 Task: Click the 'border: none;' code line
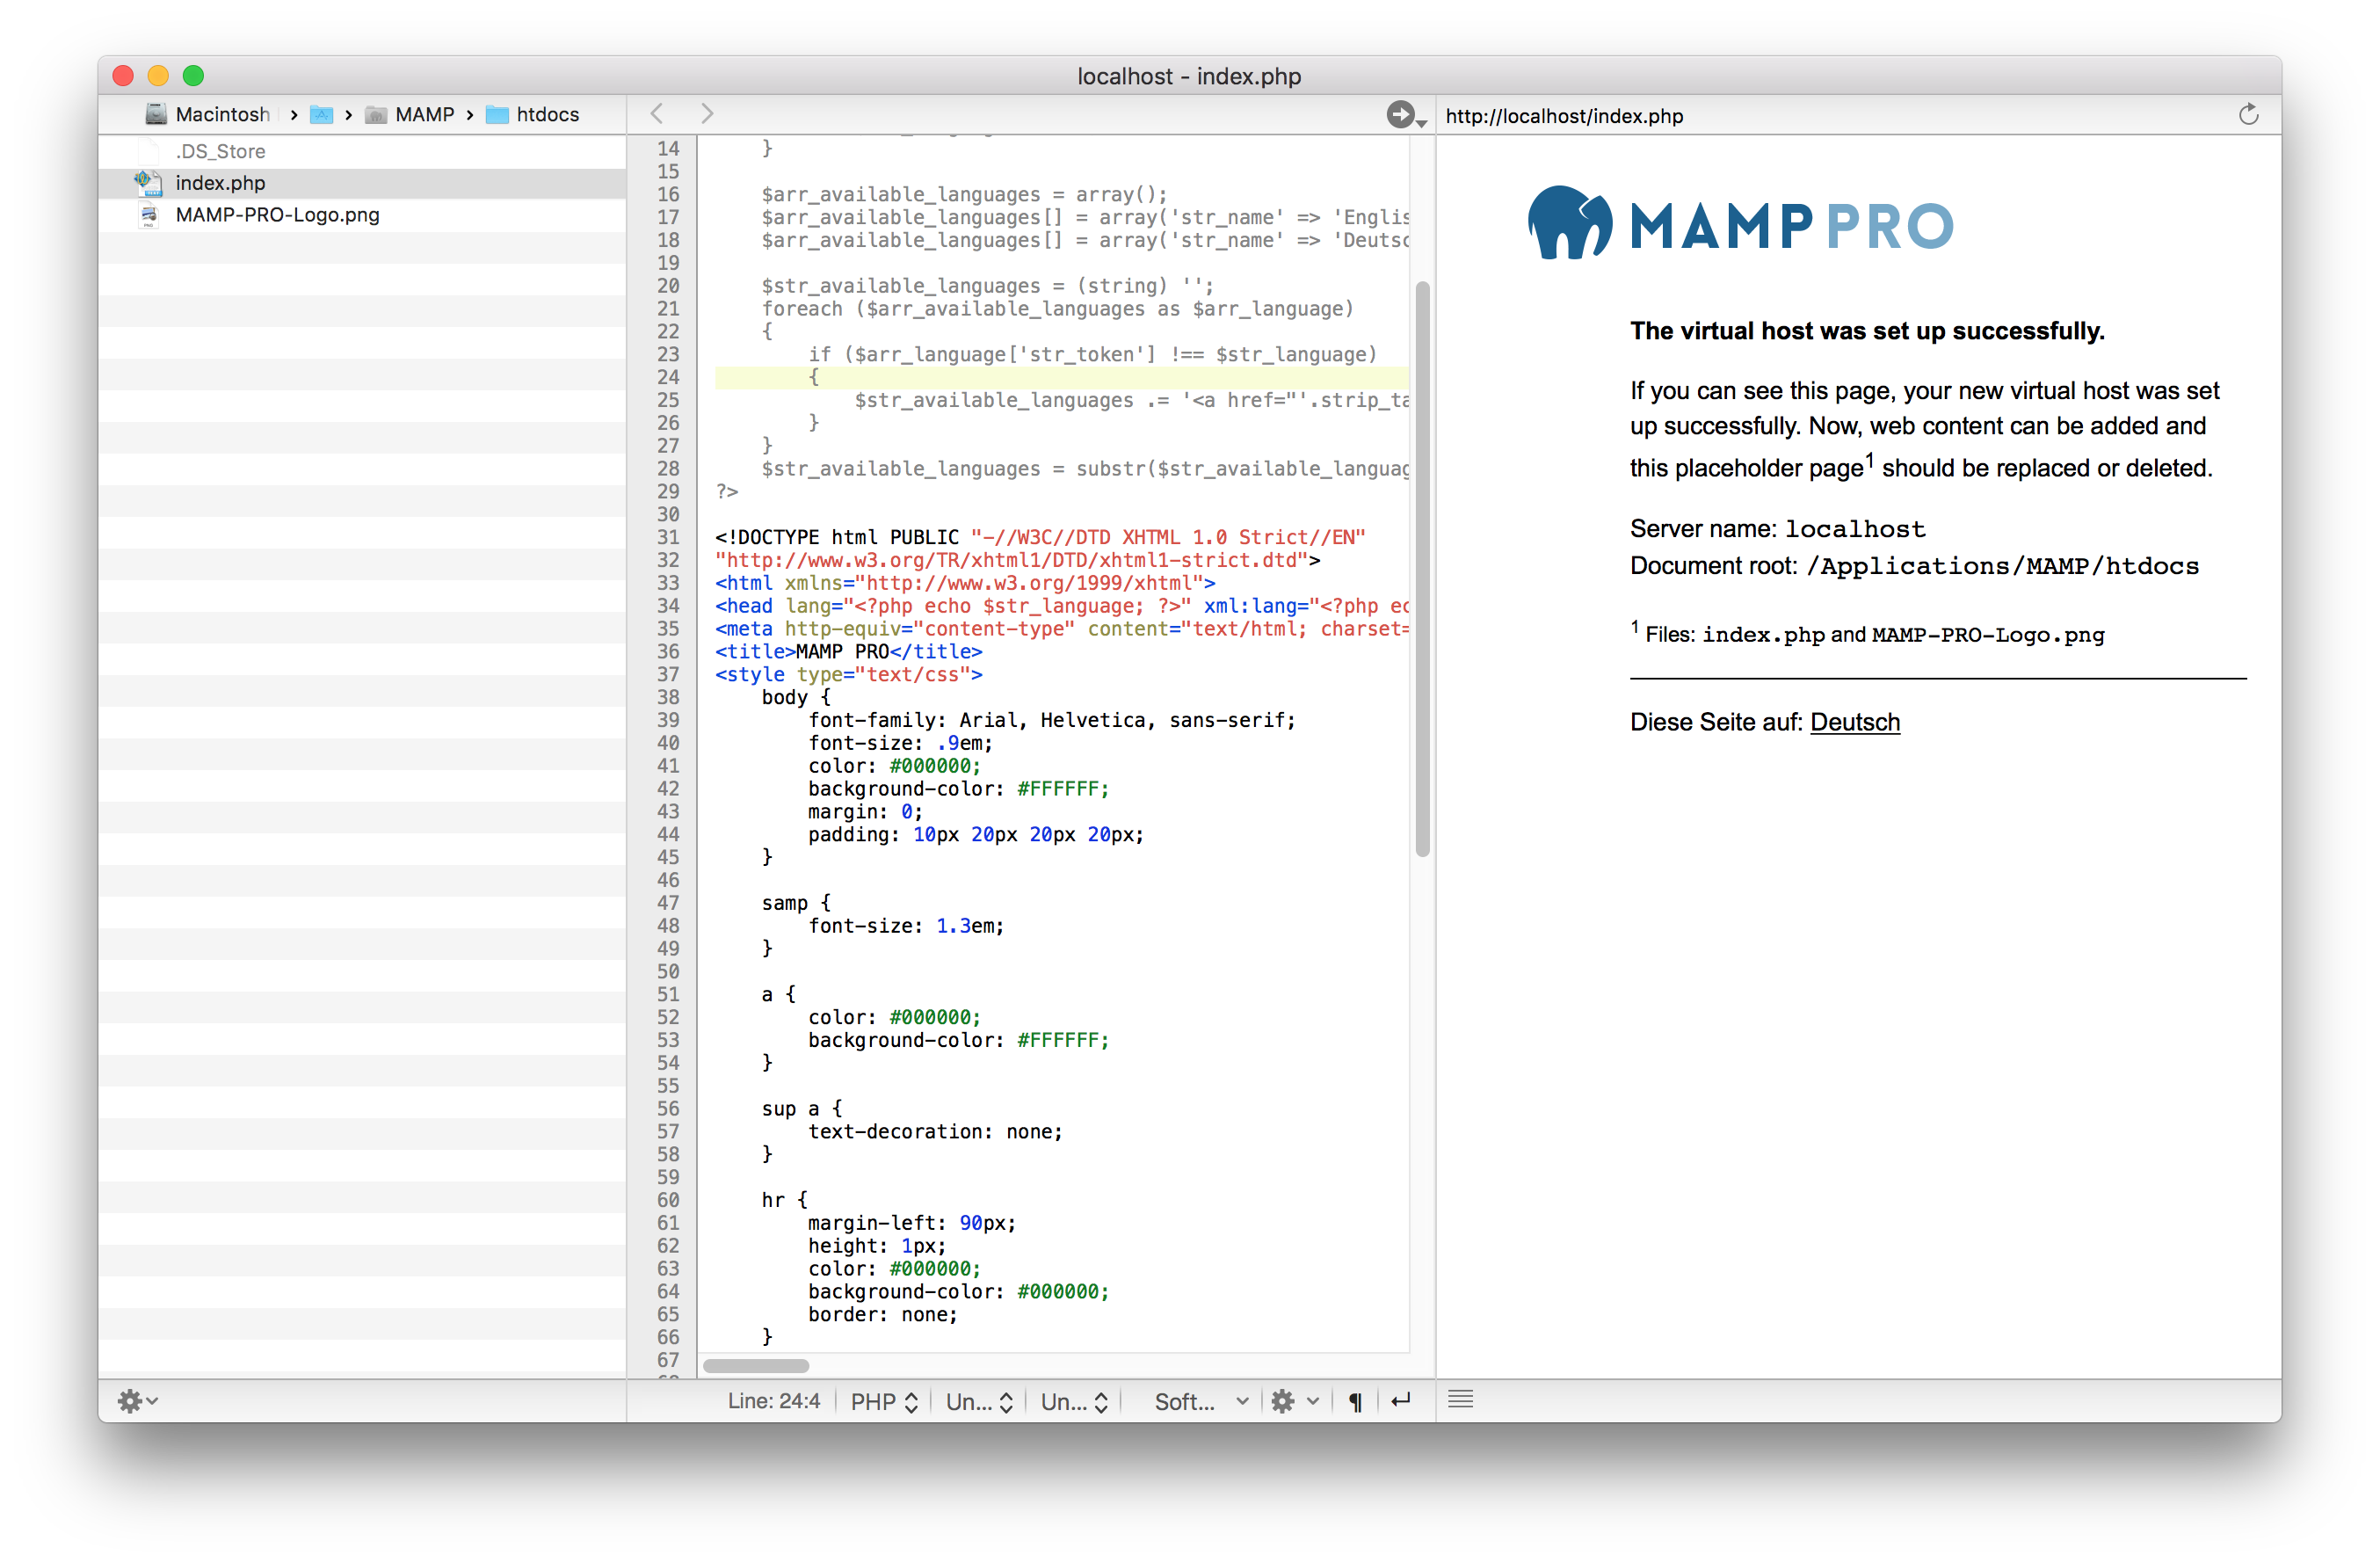click(883, 1315)
